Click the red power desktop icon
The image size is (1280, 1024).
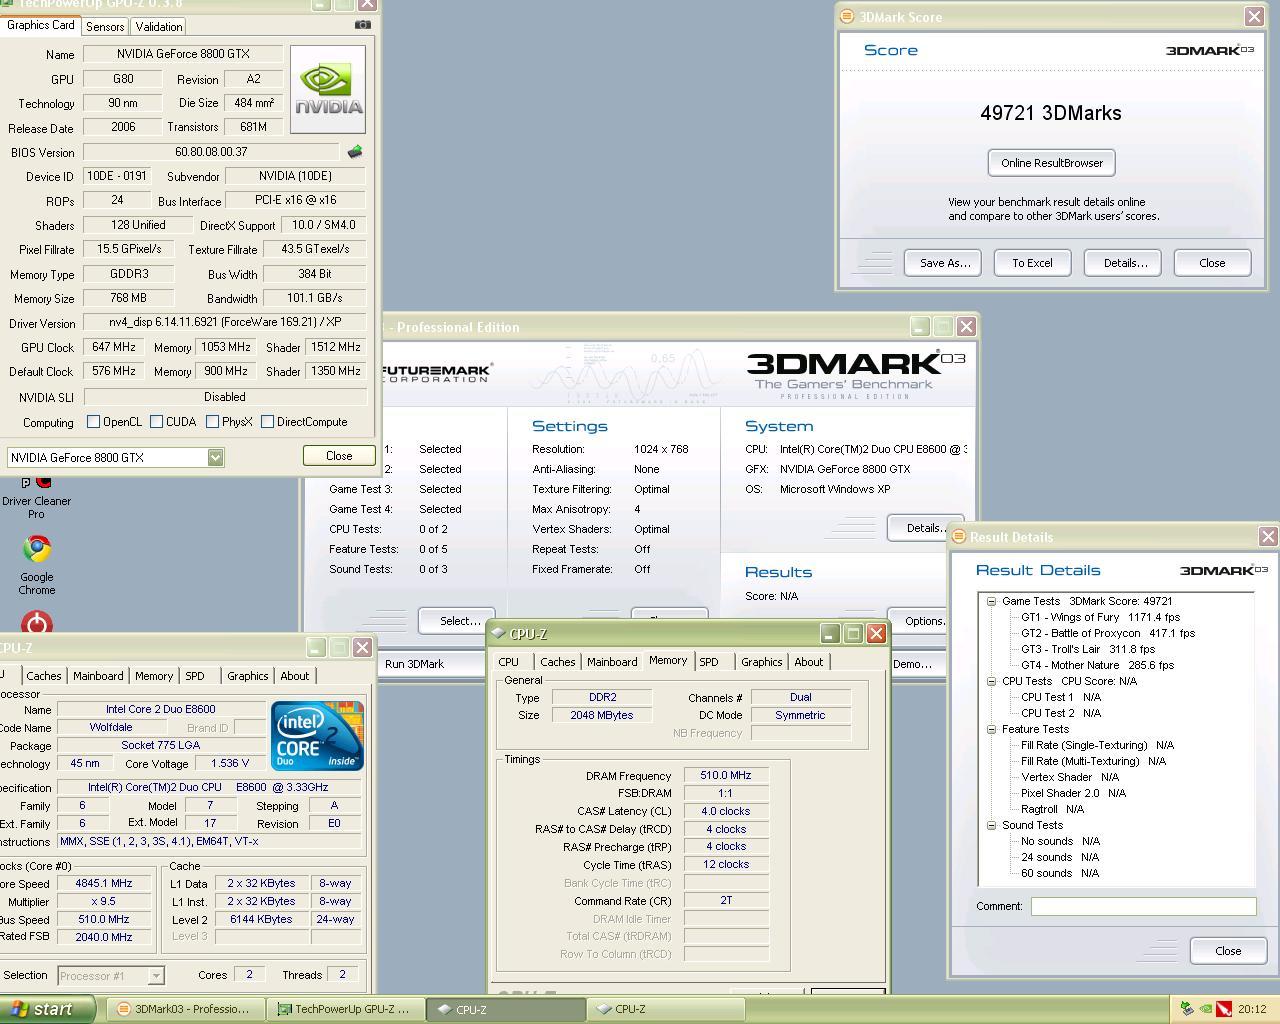37,623
